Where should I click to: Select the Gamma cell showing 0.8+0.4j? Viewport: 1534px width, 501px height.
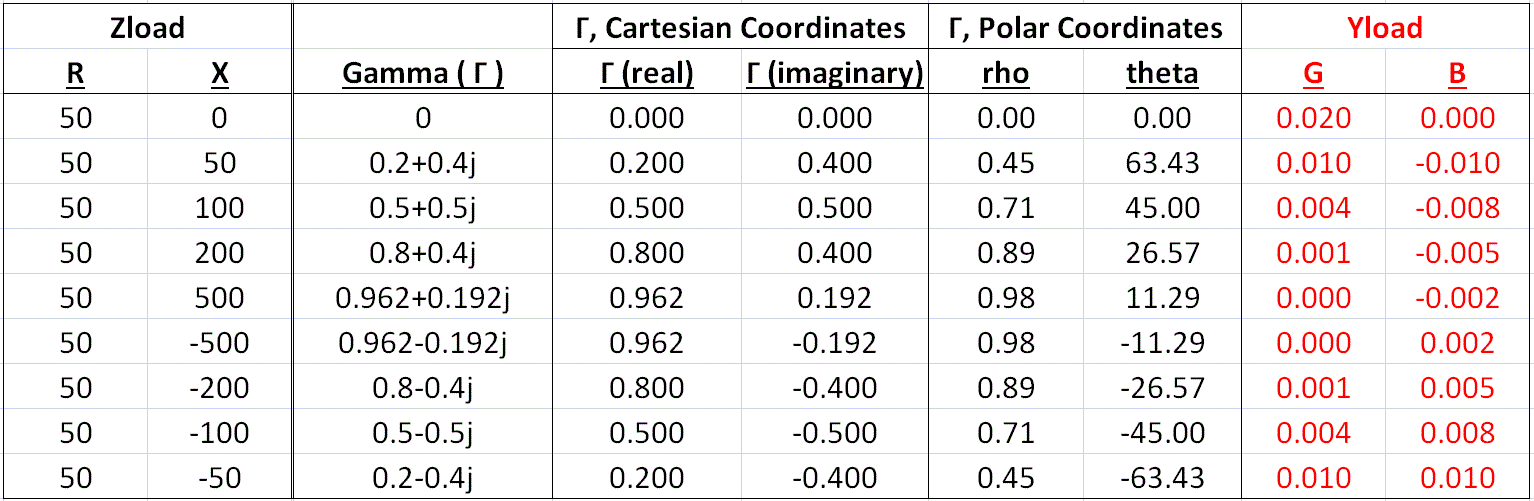click(422, 253)
